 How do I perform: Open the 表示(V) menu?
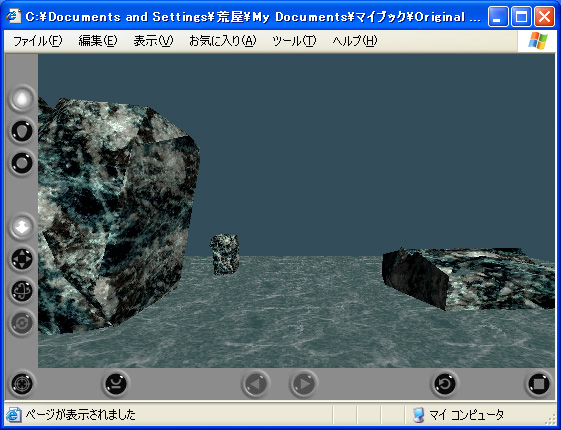point(153,41)
